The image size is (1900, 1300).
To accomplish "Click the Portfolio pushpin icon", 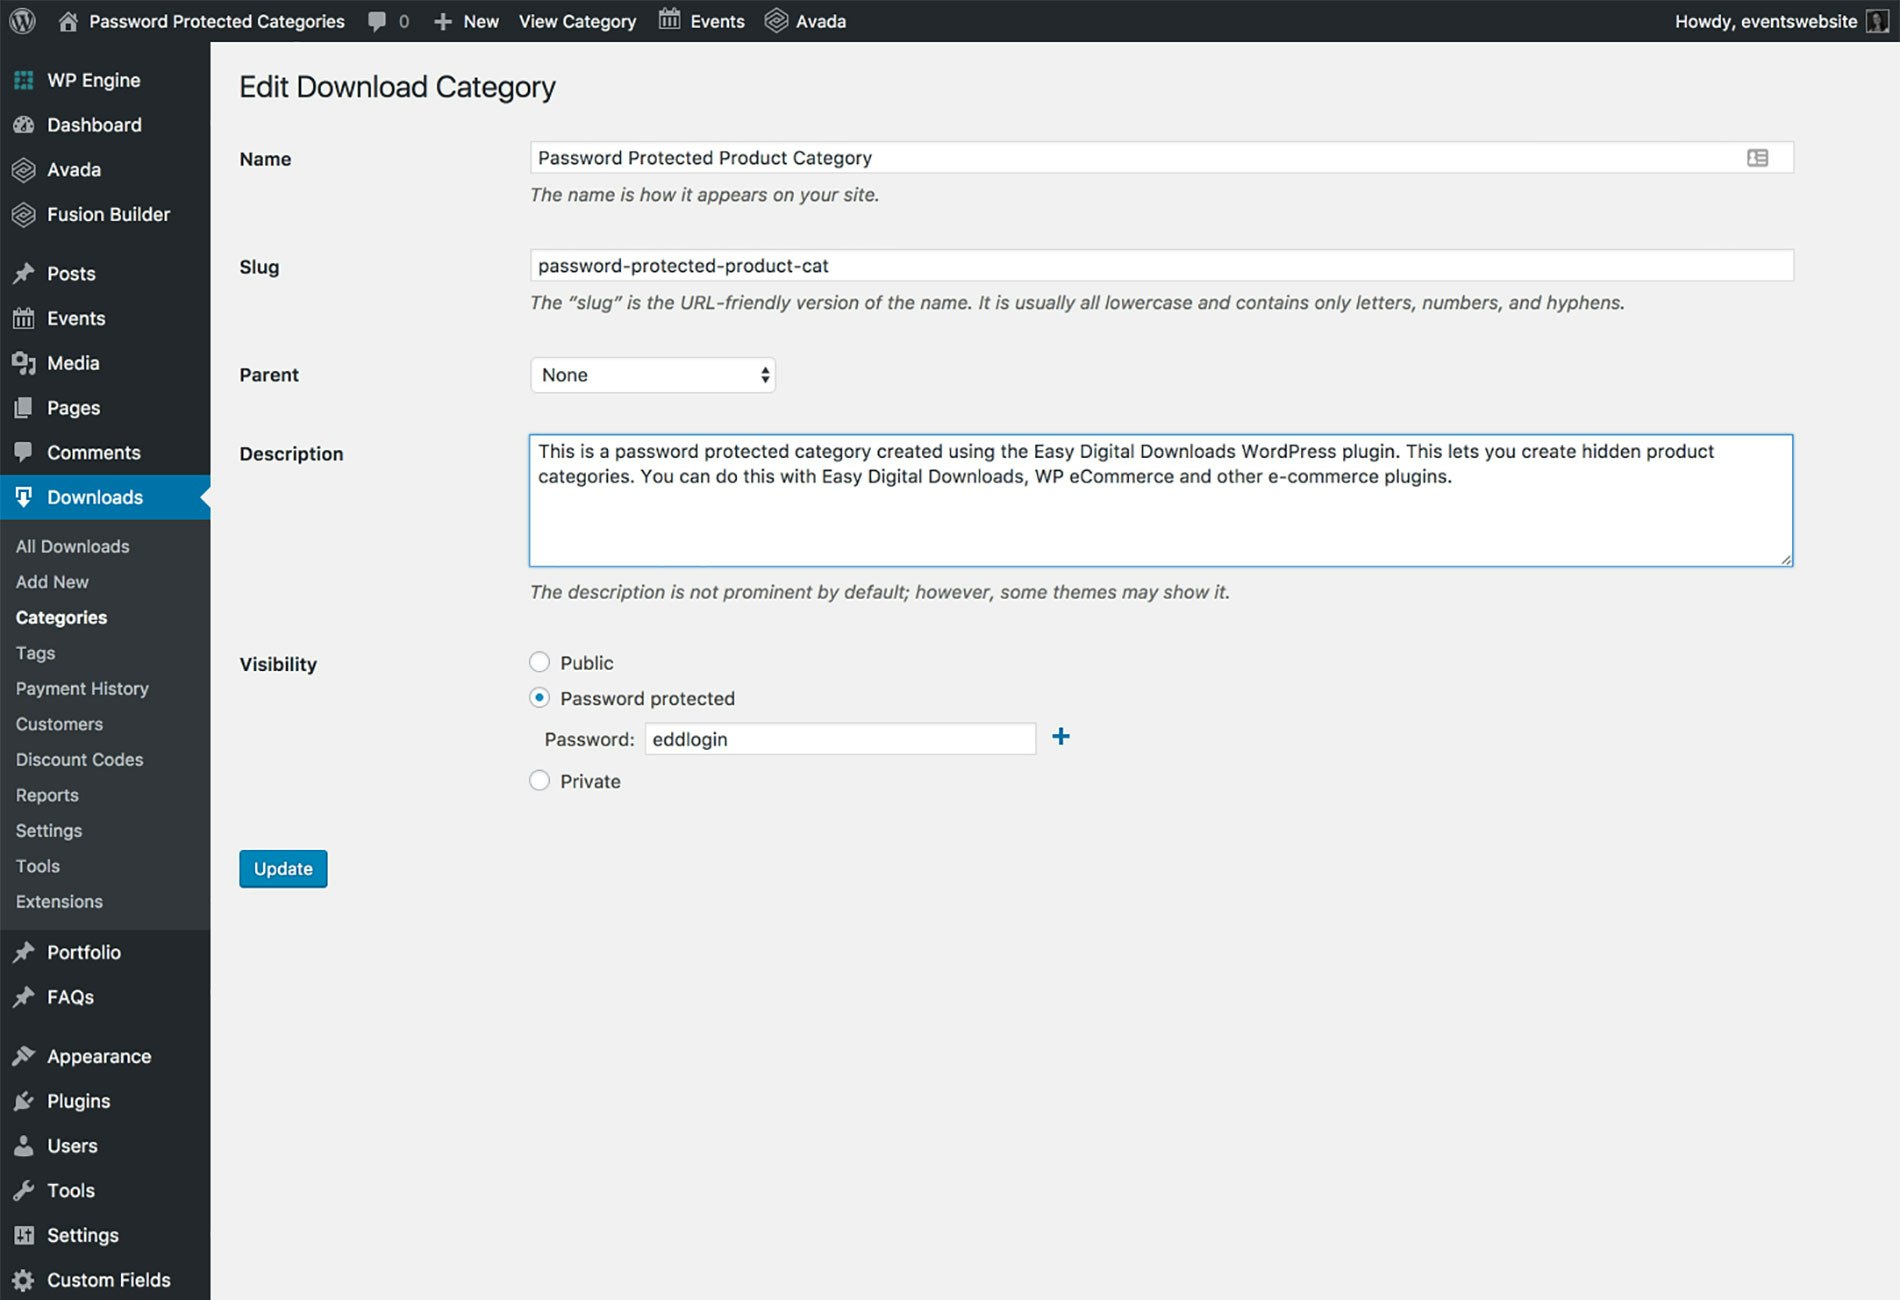I will pyautogui.click(x=24, y=952).
